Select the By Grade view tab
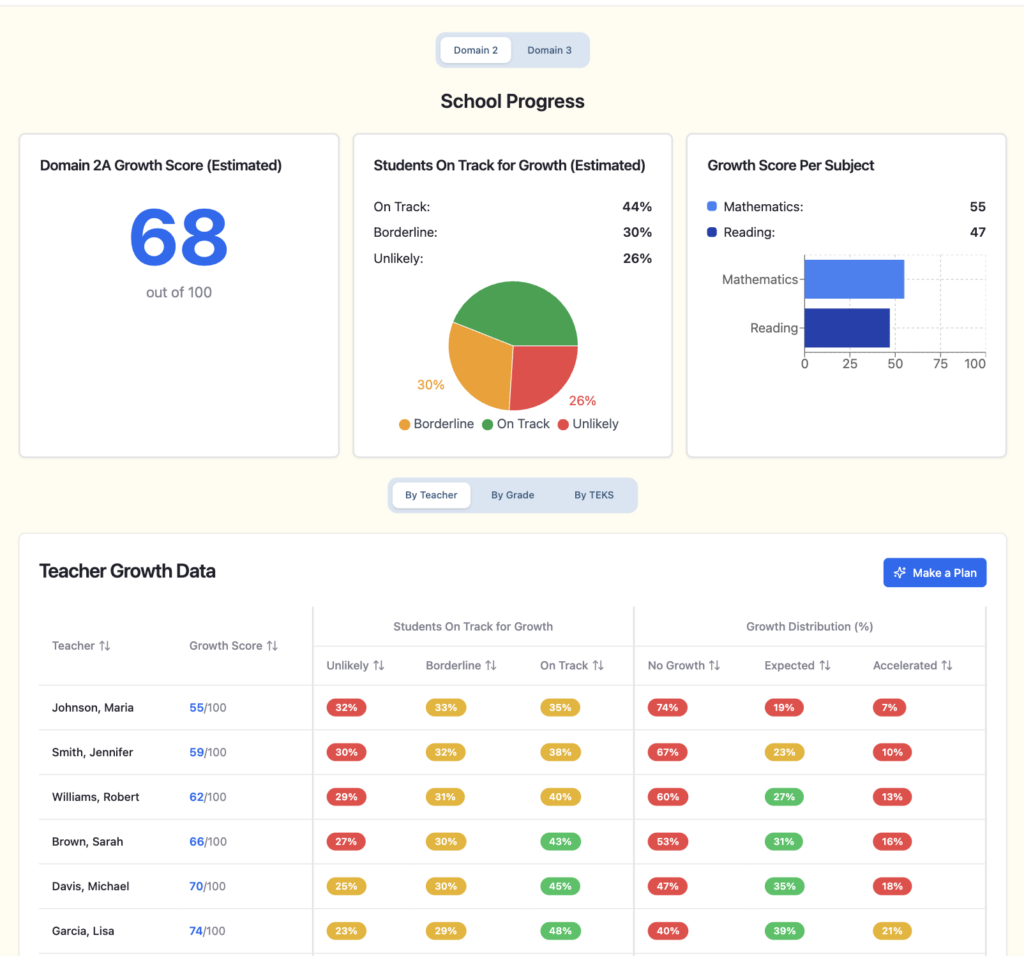This screenshot has width=1024, height=956. click(x=512, y=494)
